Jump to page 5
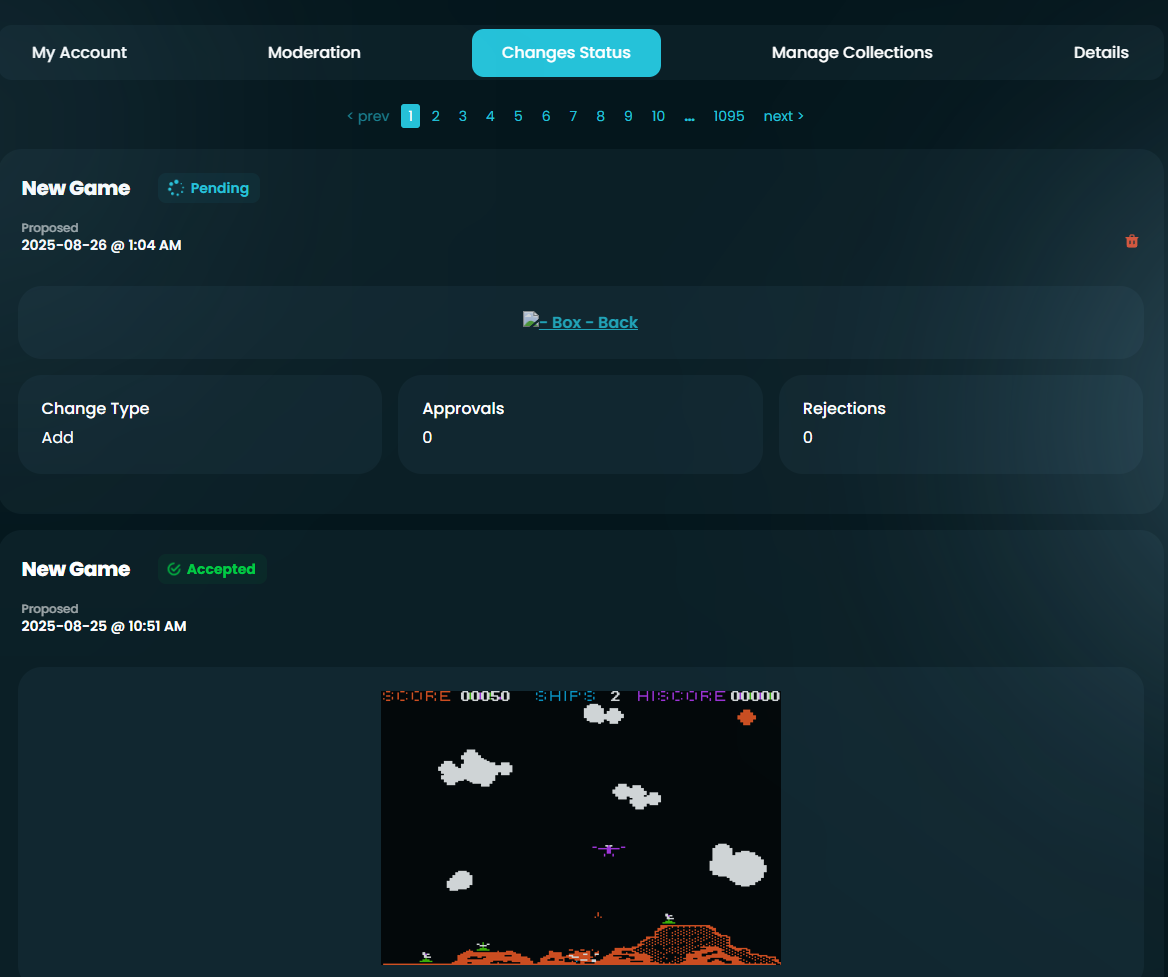This screenshot has width=1168, height=977. (518, 116)
